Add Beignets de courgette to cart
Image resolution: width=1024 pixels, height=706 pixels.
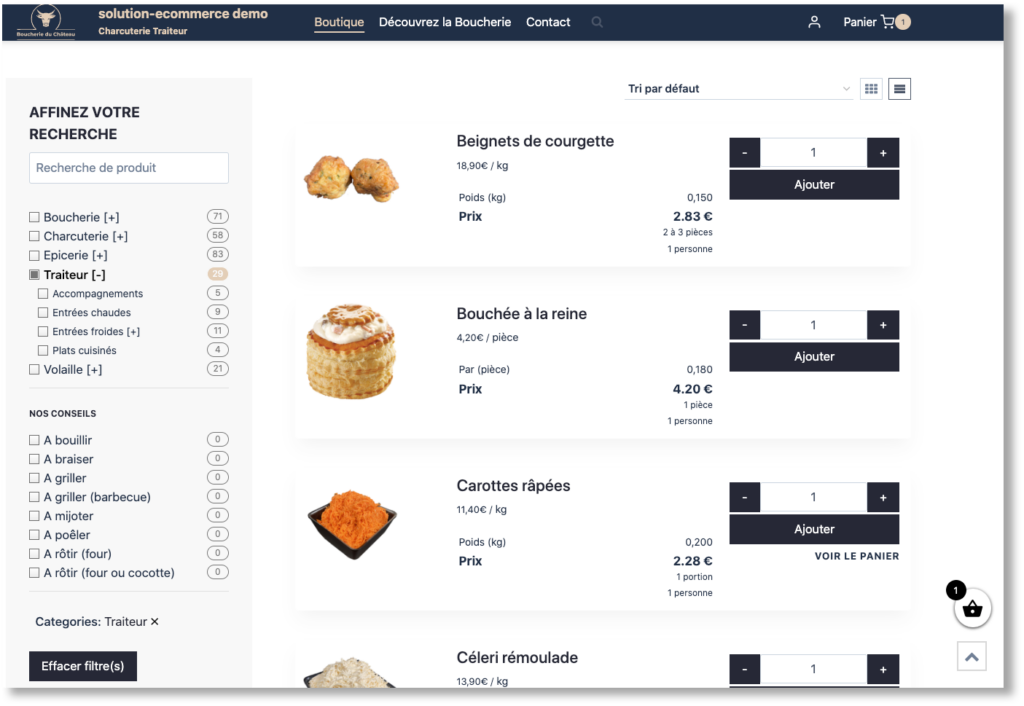[x=814, y=185]
